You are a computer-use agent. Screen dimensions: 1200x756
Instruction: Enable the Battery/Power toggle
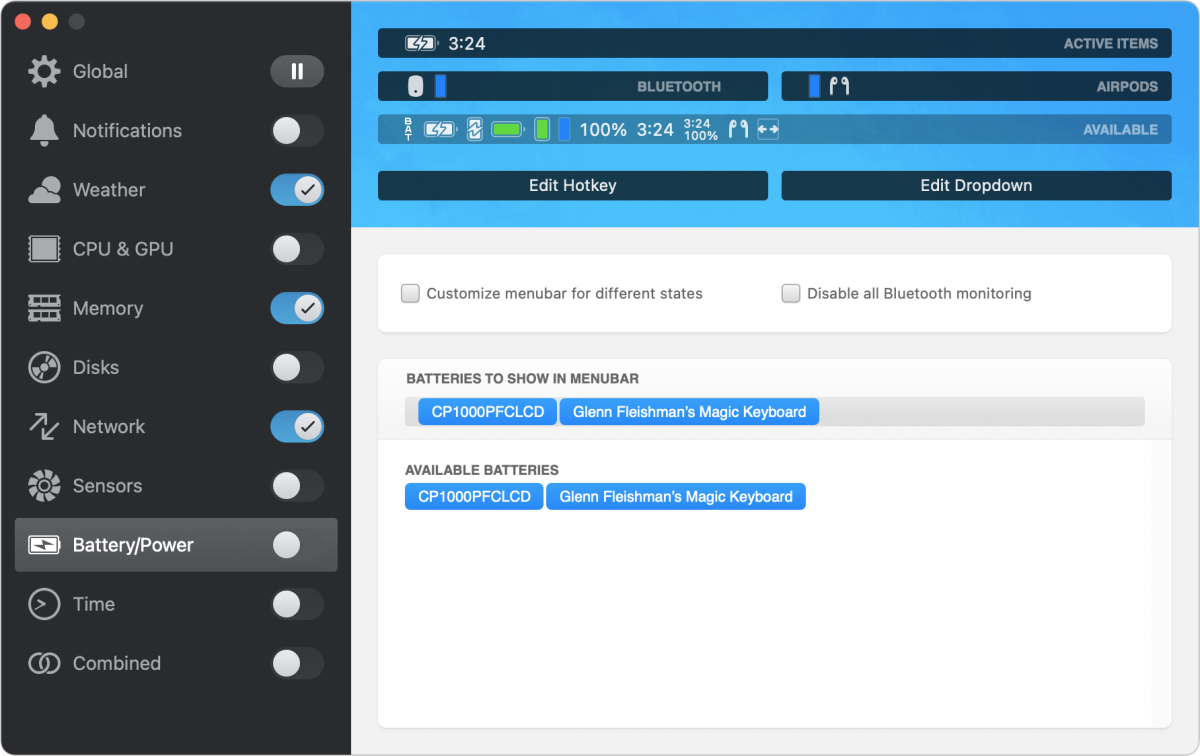click(297, 545)
